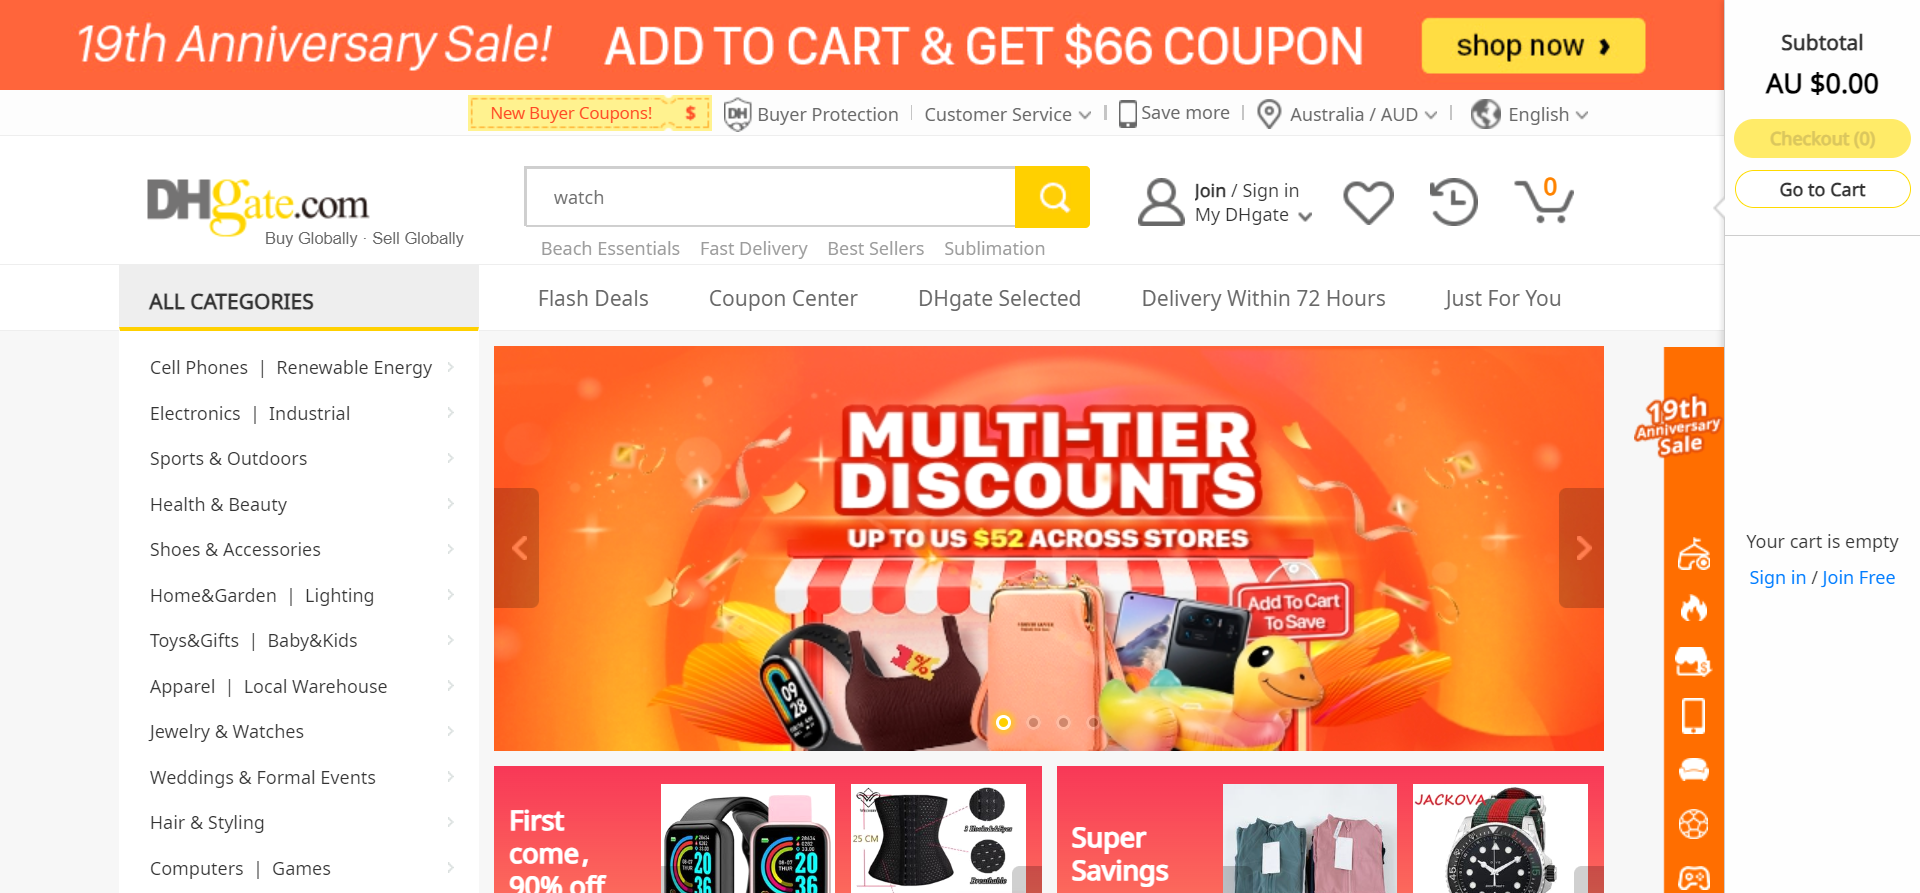Click the shop now banner button
This screenshot has height=893, width=1920.
click(1533, 46)
